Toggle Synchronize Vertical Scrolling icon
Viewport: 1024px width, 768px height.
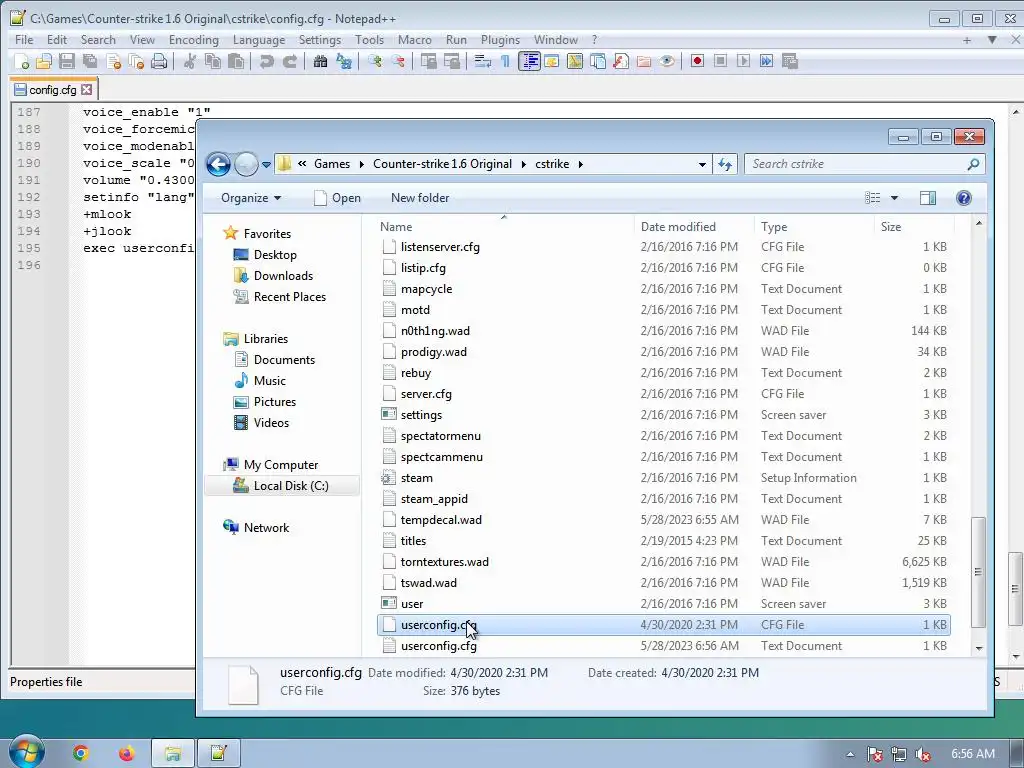click(428, 61)
